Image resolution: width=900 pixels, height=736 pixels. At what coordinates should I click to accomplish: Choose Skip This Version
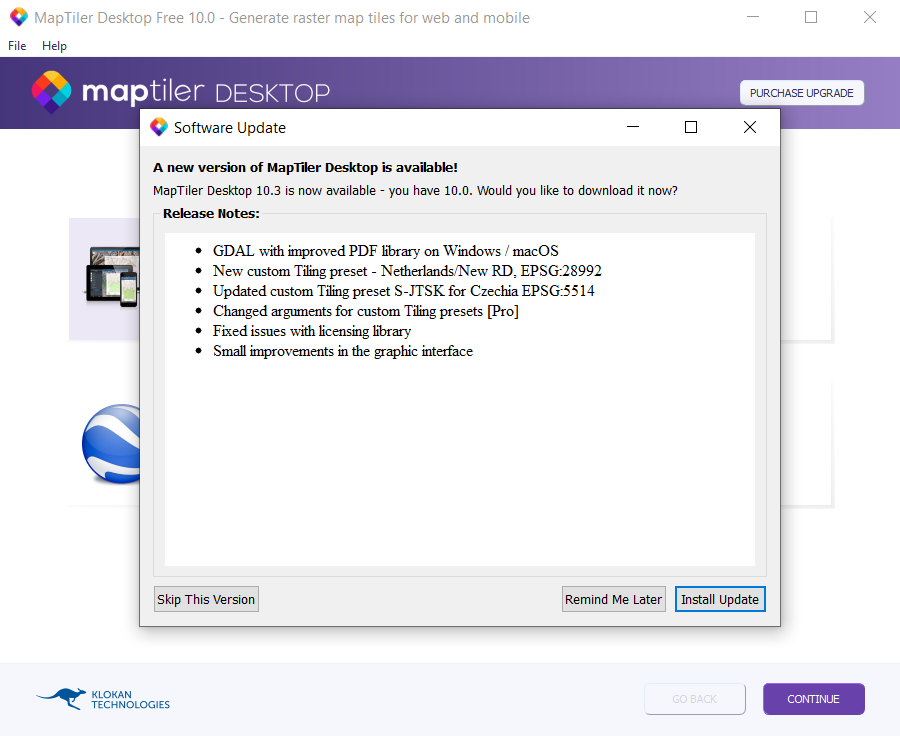coord(206,598)
